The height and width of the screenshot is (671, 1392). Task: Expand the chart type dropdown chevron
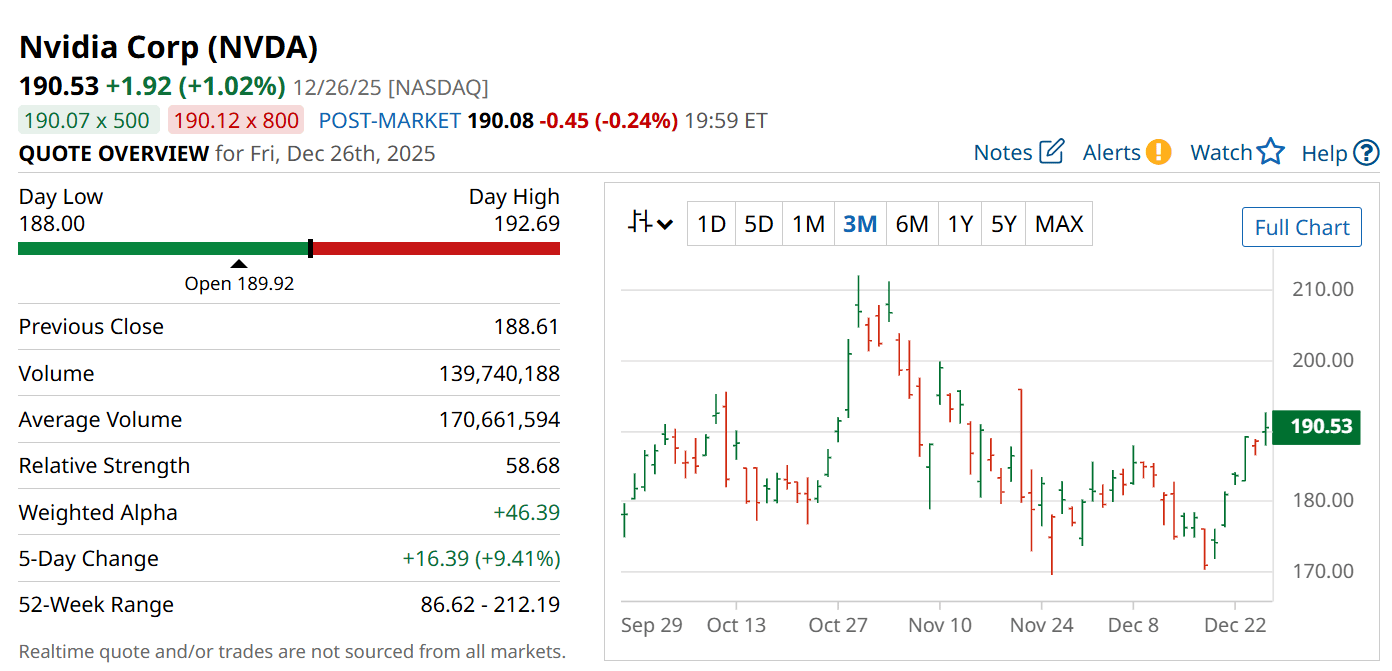(666, 225)
